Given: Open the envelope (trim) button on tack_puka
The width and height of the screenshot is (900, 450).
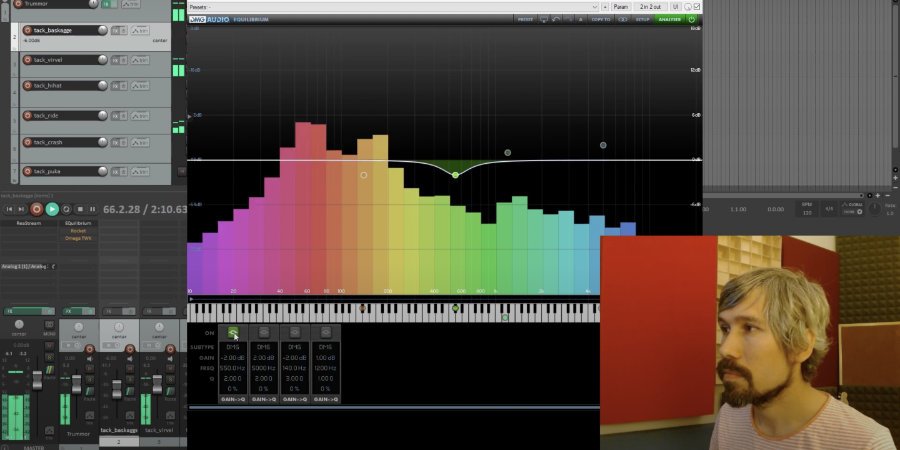Looking at the screenshot, I should pyautogui.click(x=140, y=171).
